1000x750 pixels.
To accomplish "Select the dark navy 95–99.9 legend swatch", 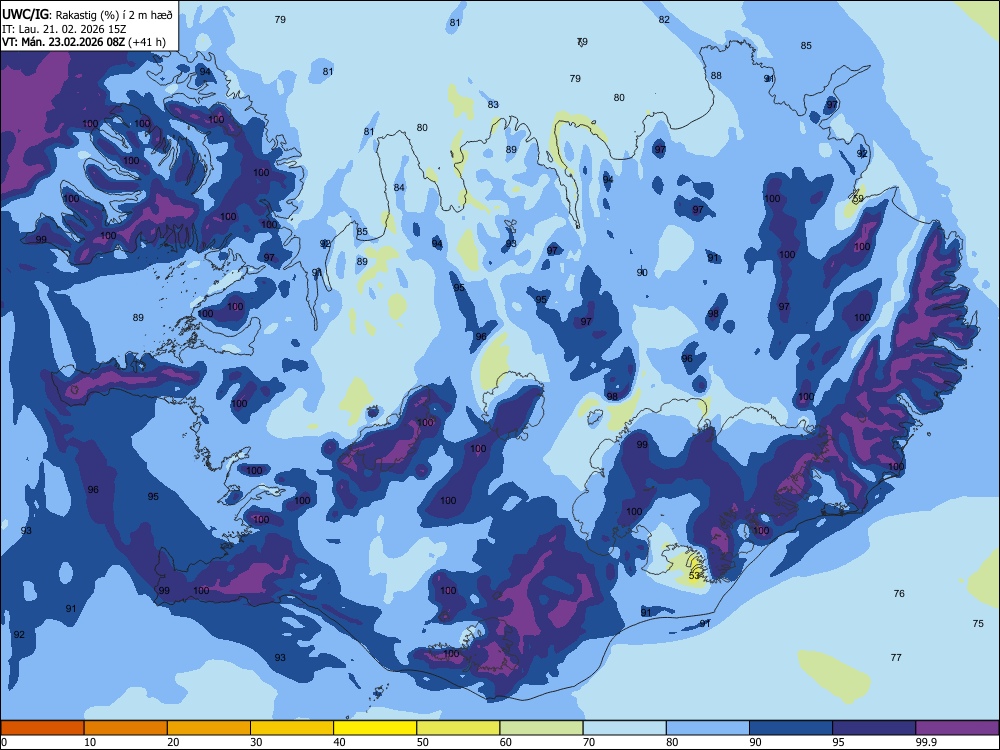I will point(874,728).
